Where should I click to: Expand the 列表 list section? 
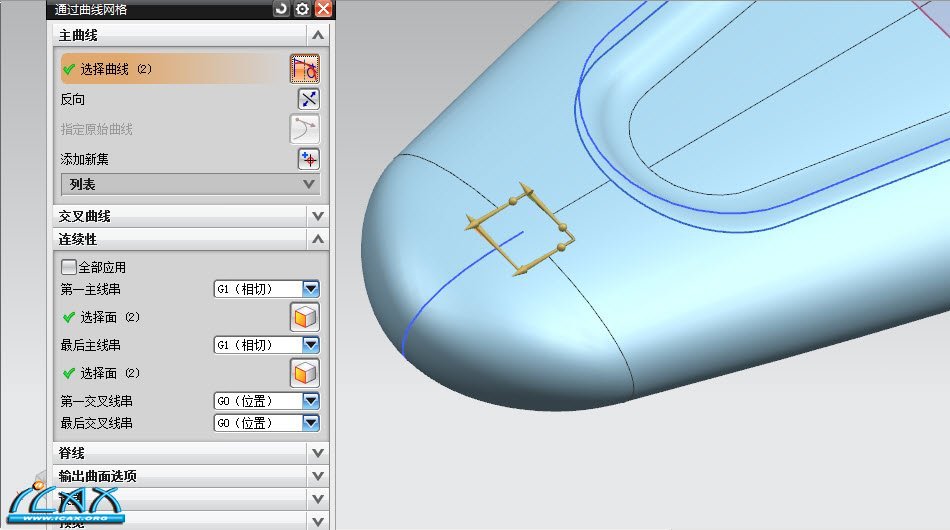coord(309,185)
